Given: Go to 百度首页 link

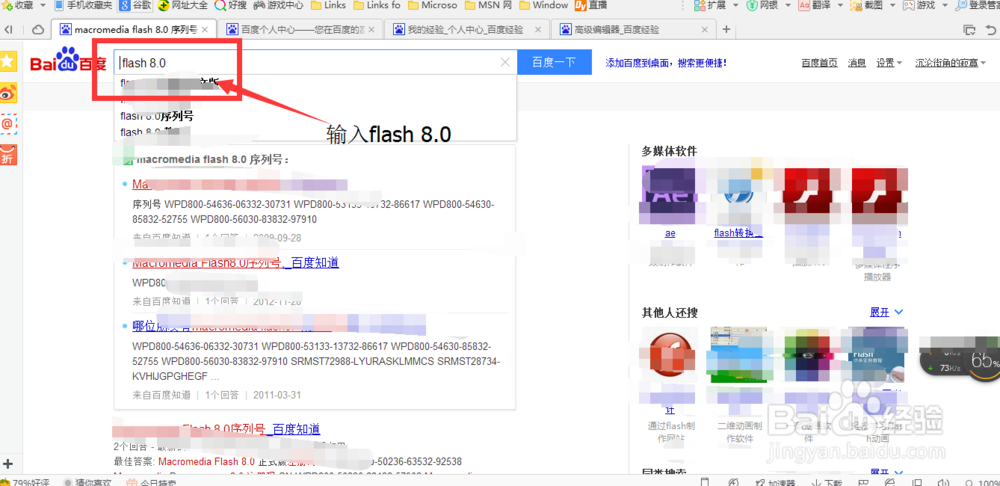Looking at the screenshot, I should coord(820,63).
